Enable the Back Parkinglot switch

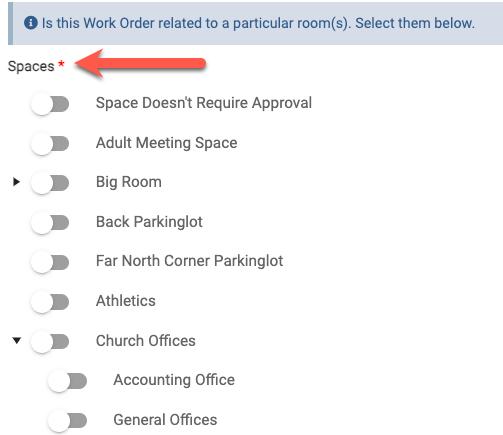tap(50, 223)
